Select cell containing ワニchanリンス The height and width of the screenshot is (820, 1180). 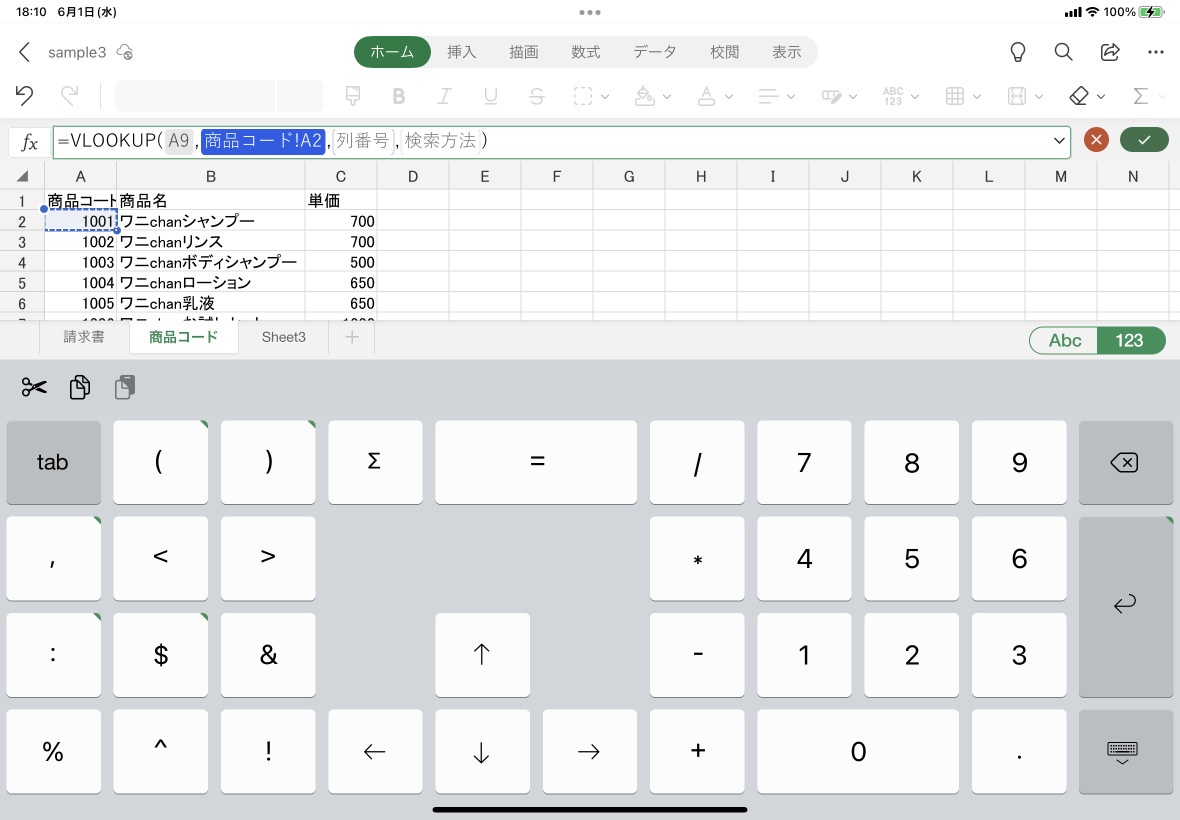211,241
